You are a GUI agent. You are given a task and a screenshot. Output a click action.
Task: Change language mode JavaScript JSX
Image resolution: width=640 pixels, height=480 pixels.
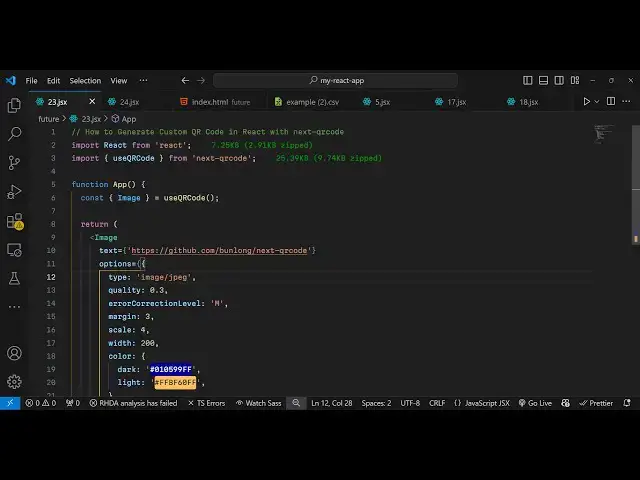(x=482, y=403)
